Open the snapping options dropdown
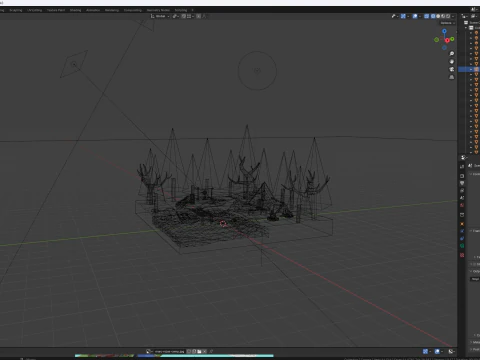Viewport: 480px width, 360px height. point(191,16)
